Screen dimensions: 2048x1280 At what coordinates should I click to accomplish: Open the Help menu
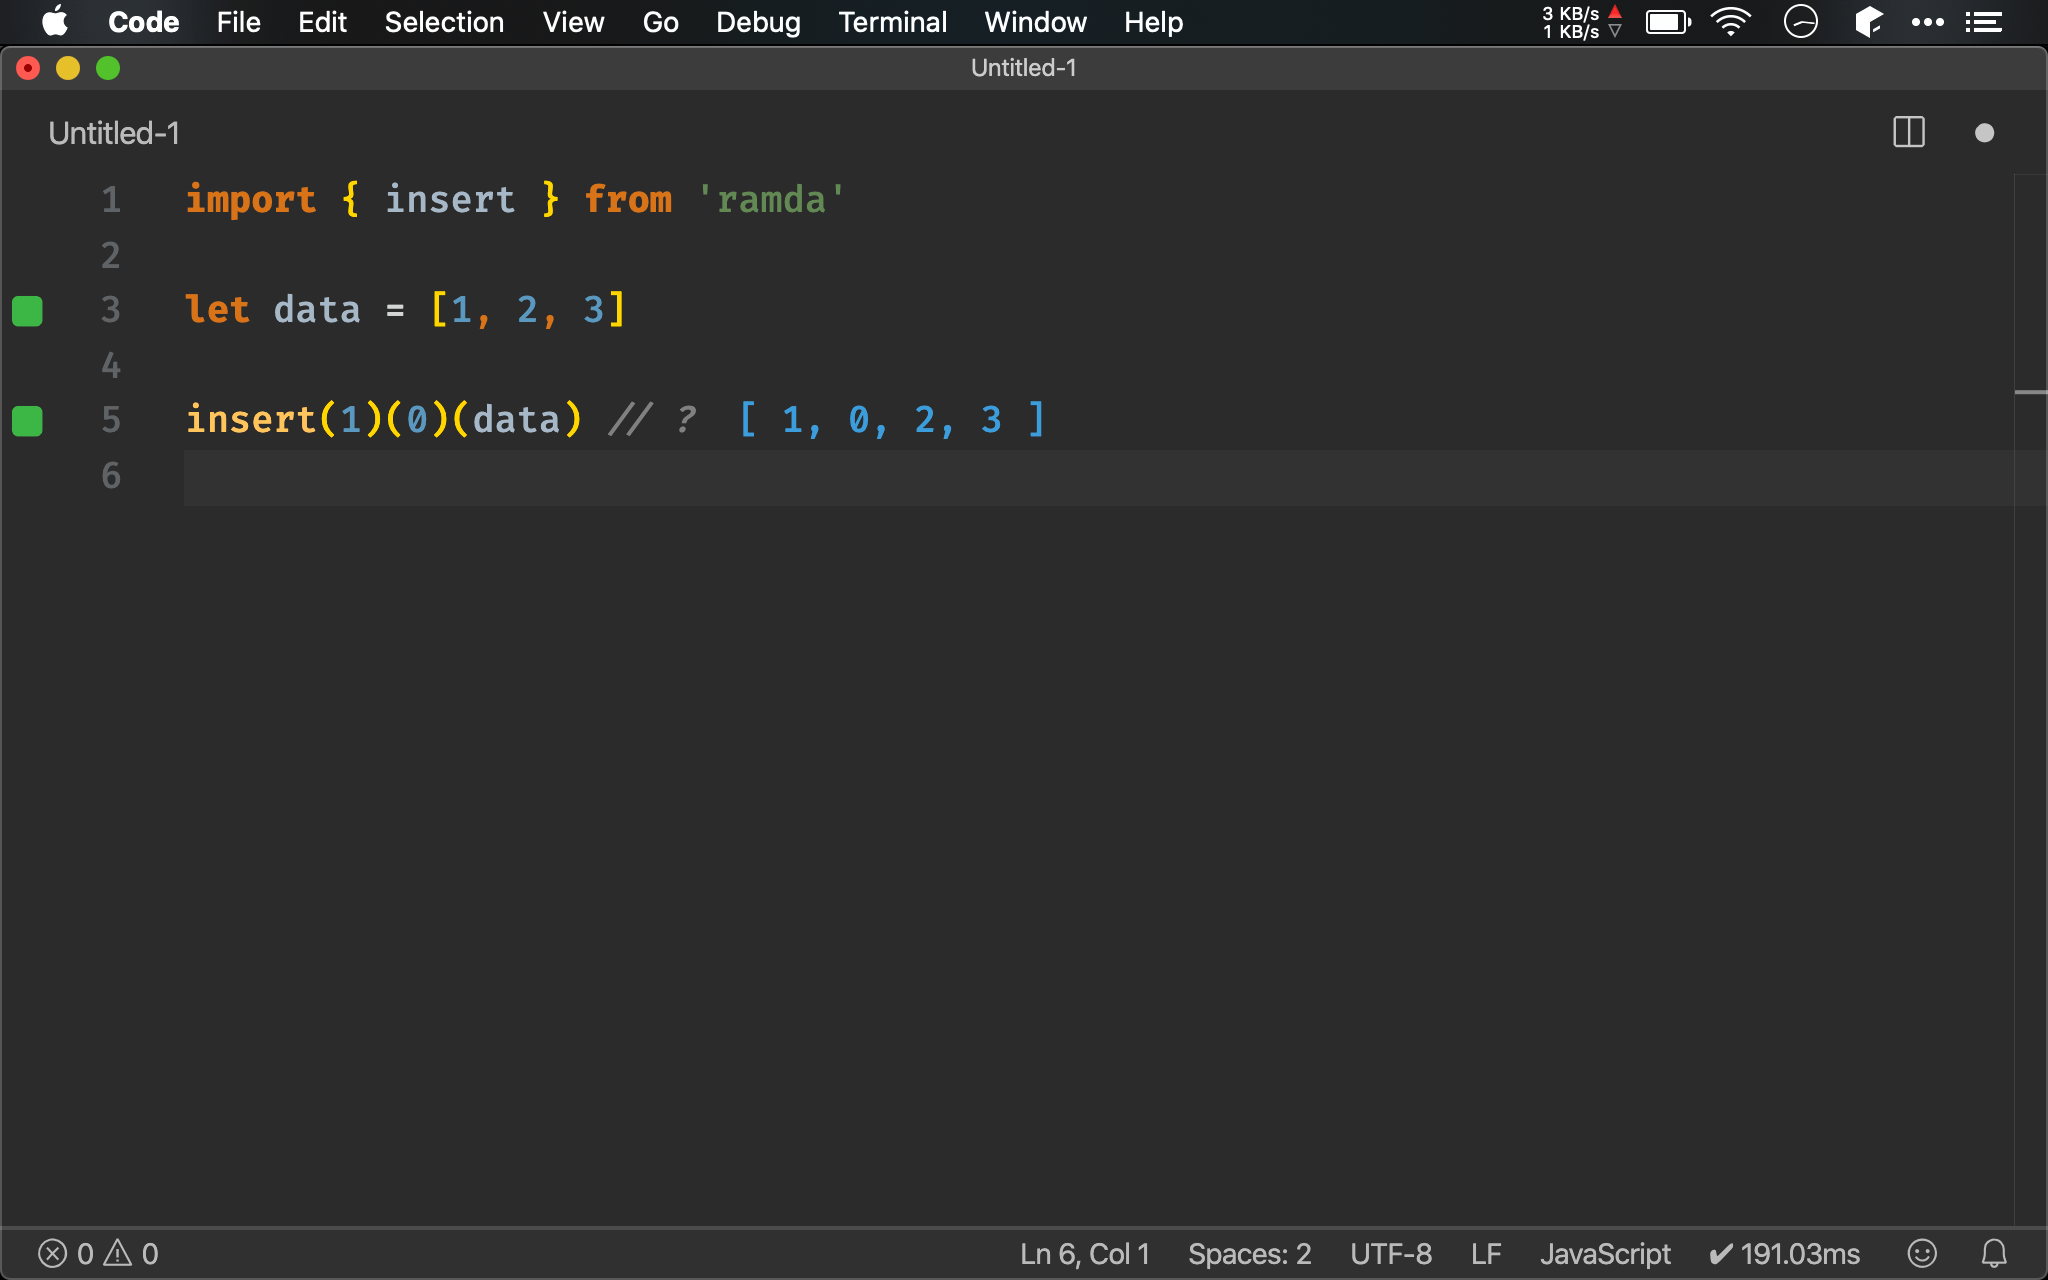pyautogui.click(x=1153, y=22)
